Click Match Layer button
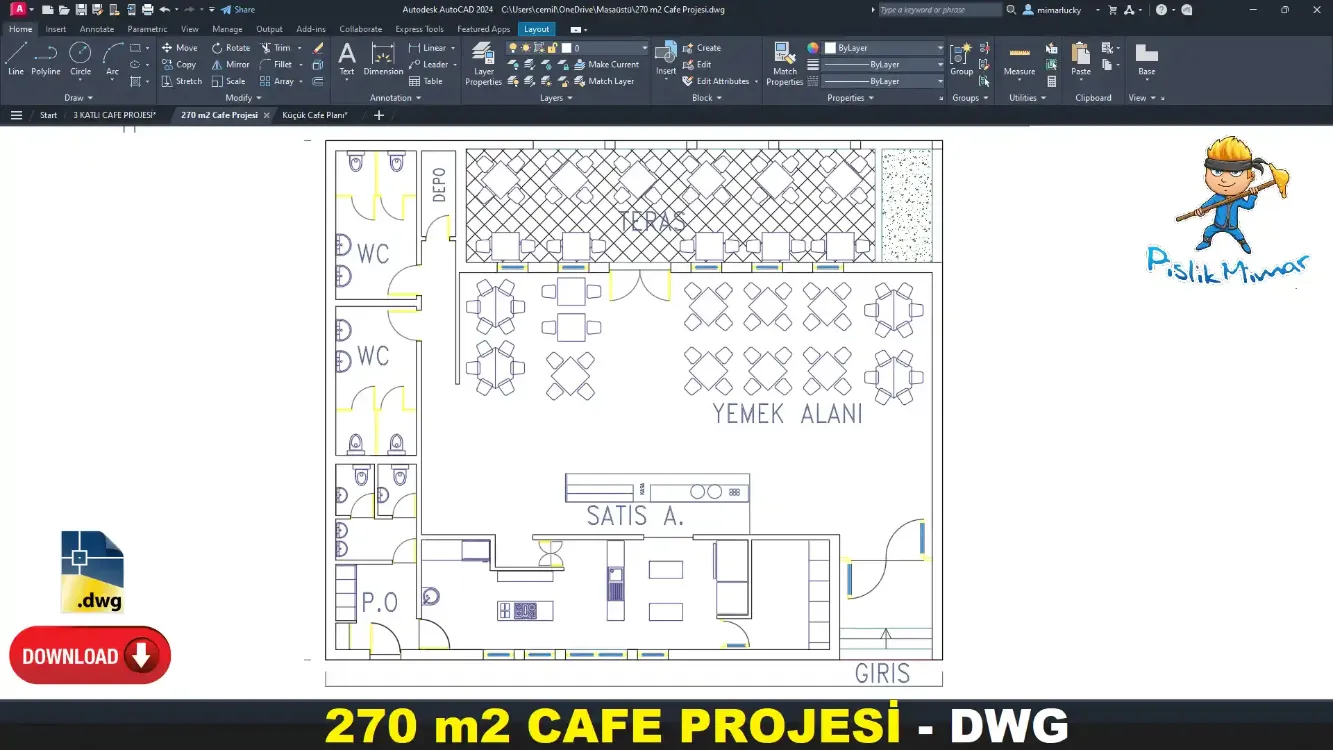Image resolution: width=1333 pixels, height=750 pixels. click(604, 82)
